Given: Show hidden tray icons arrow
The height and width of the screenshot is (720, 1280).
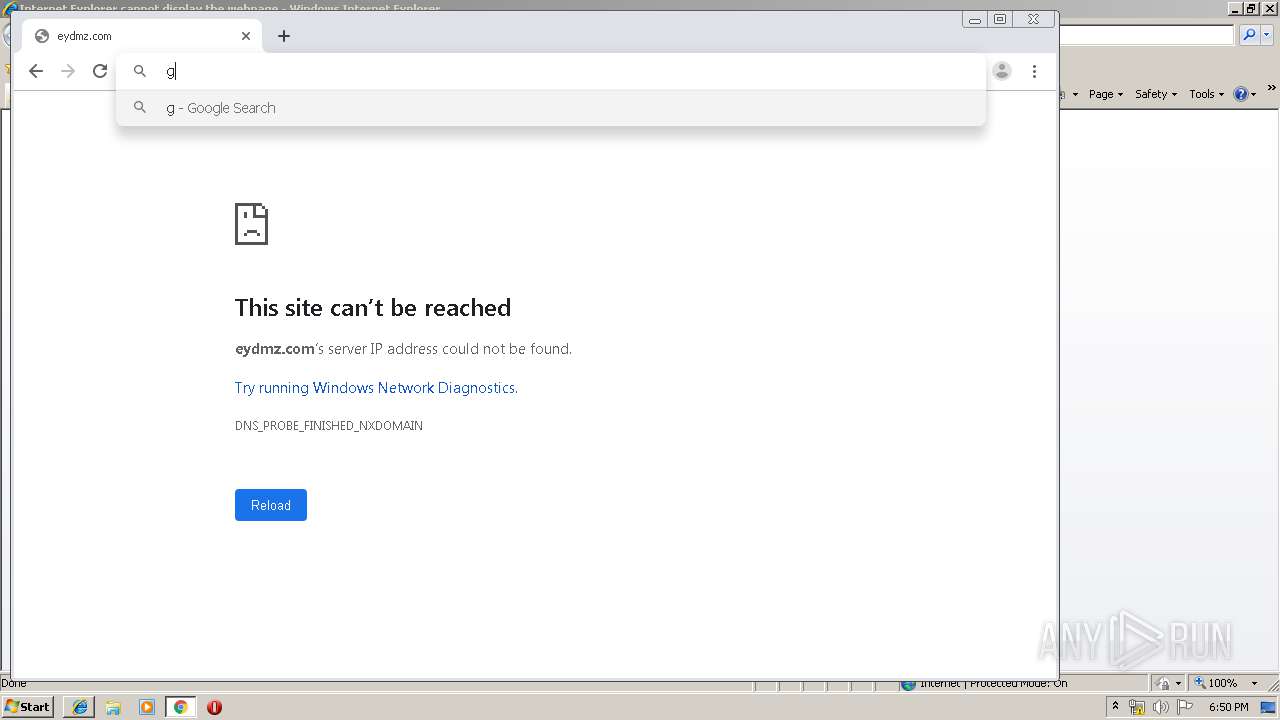Looking at the screenshot, I should click(1115, 707).
